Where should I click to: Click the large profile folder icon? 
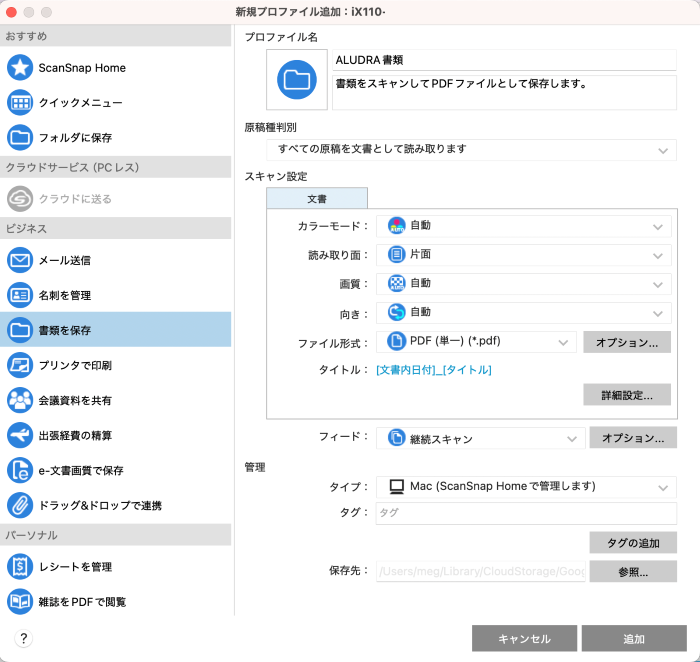point(297,79)
